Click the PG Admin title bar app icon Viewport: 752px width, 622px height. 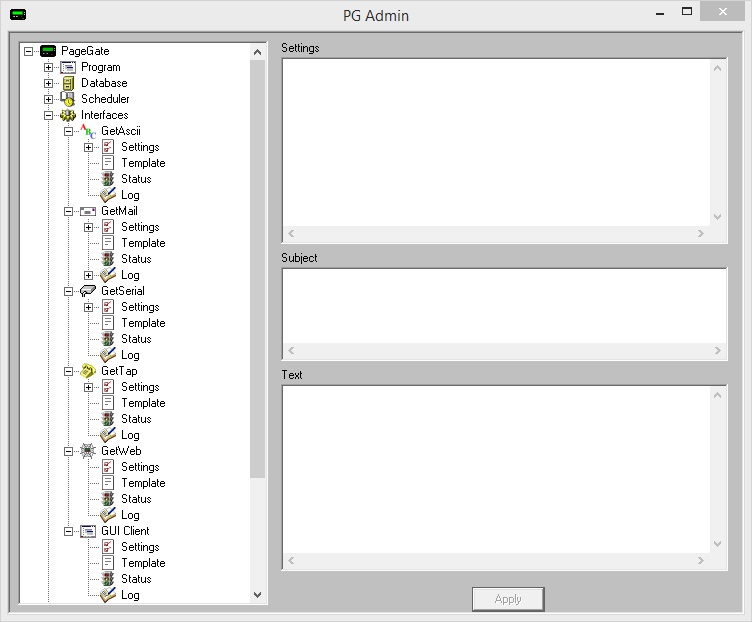tap(18, 14)
